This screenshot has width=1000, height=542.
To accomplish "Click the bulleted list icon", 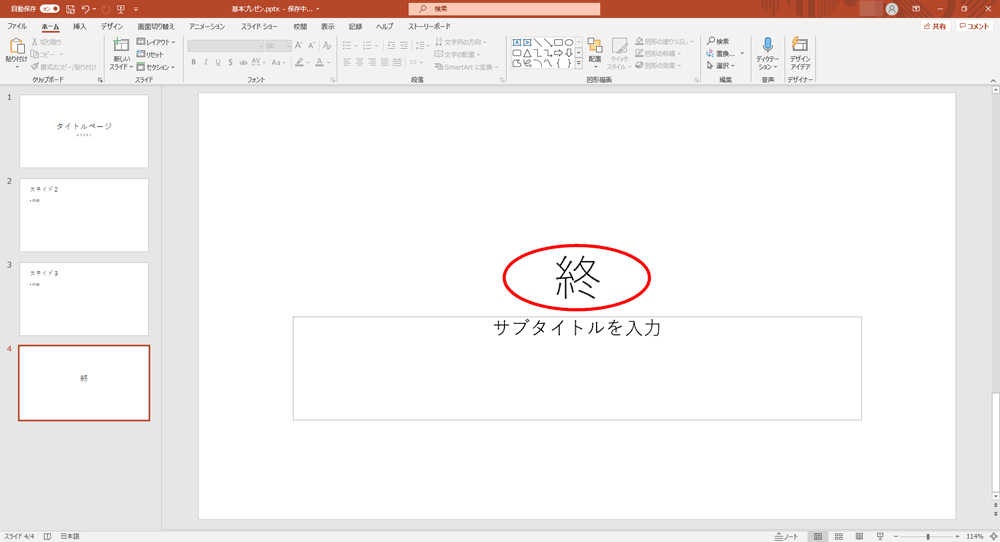I will (x=347, y=46).
